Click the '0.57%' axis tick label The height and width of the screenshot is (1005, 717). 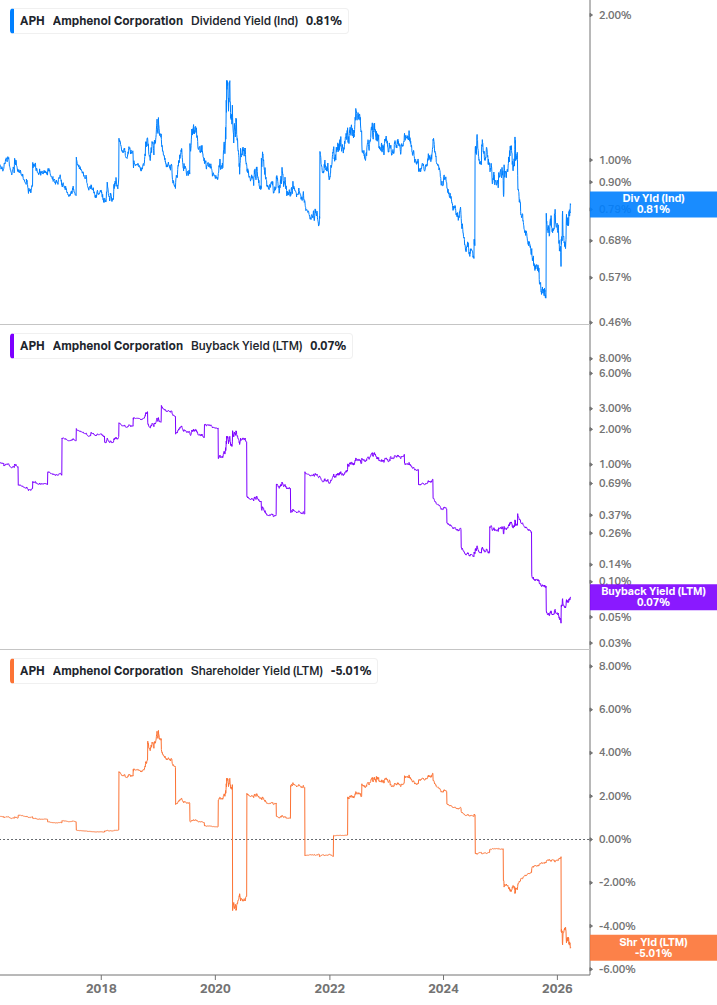[615, 278]
